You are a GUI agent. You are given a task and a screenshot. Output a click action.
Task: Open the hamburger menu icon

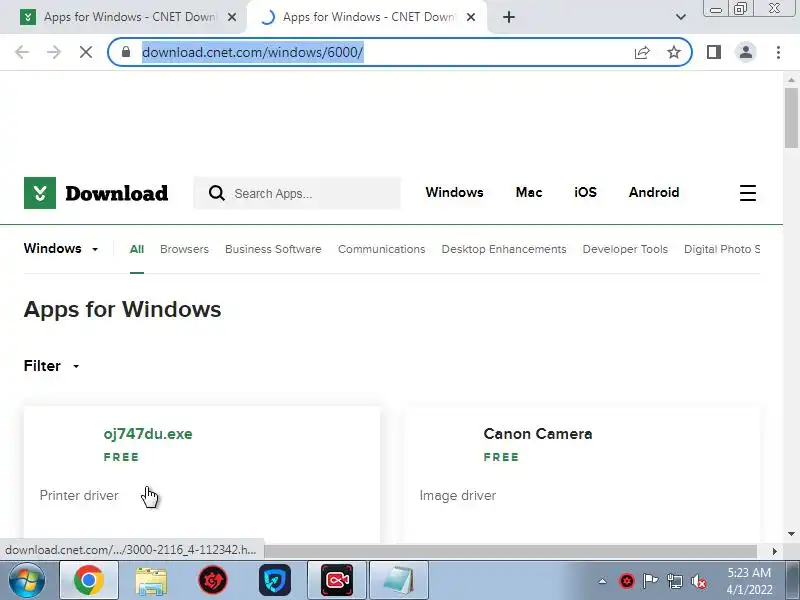(748, 193)
